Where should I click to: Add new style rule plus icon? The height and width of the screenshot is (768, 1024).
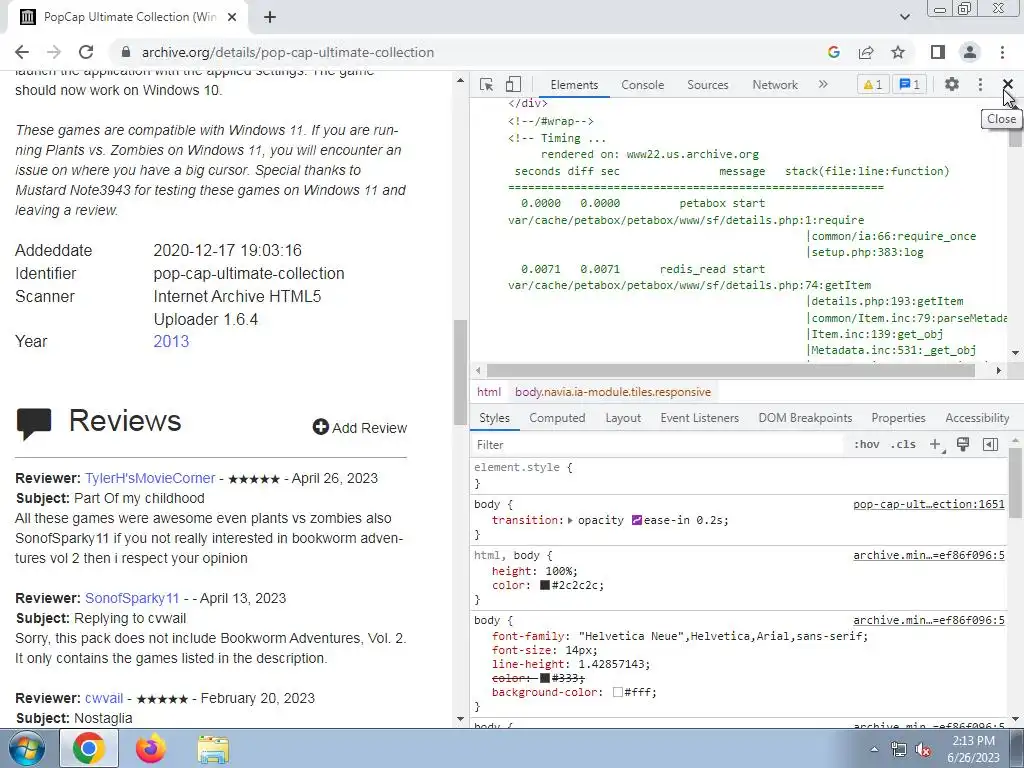935,445
